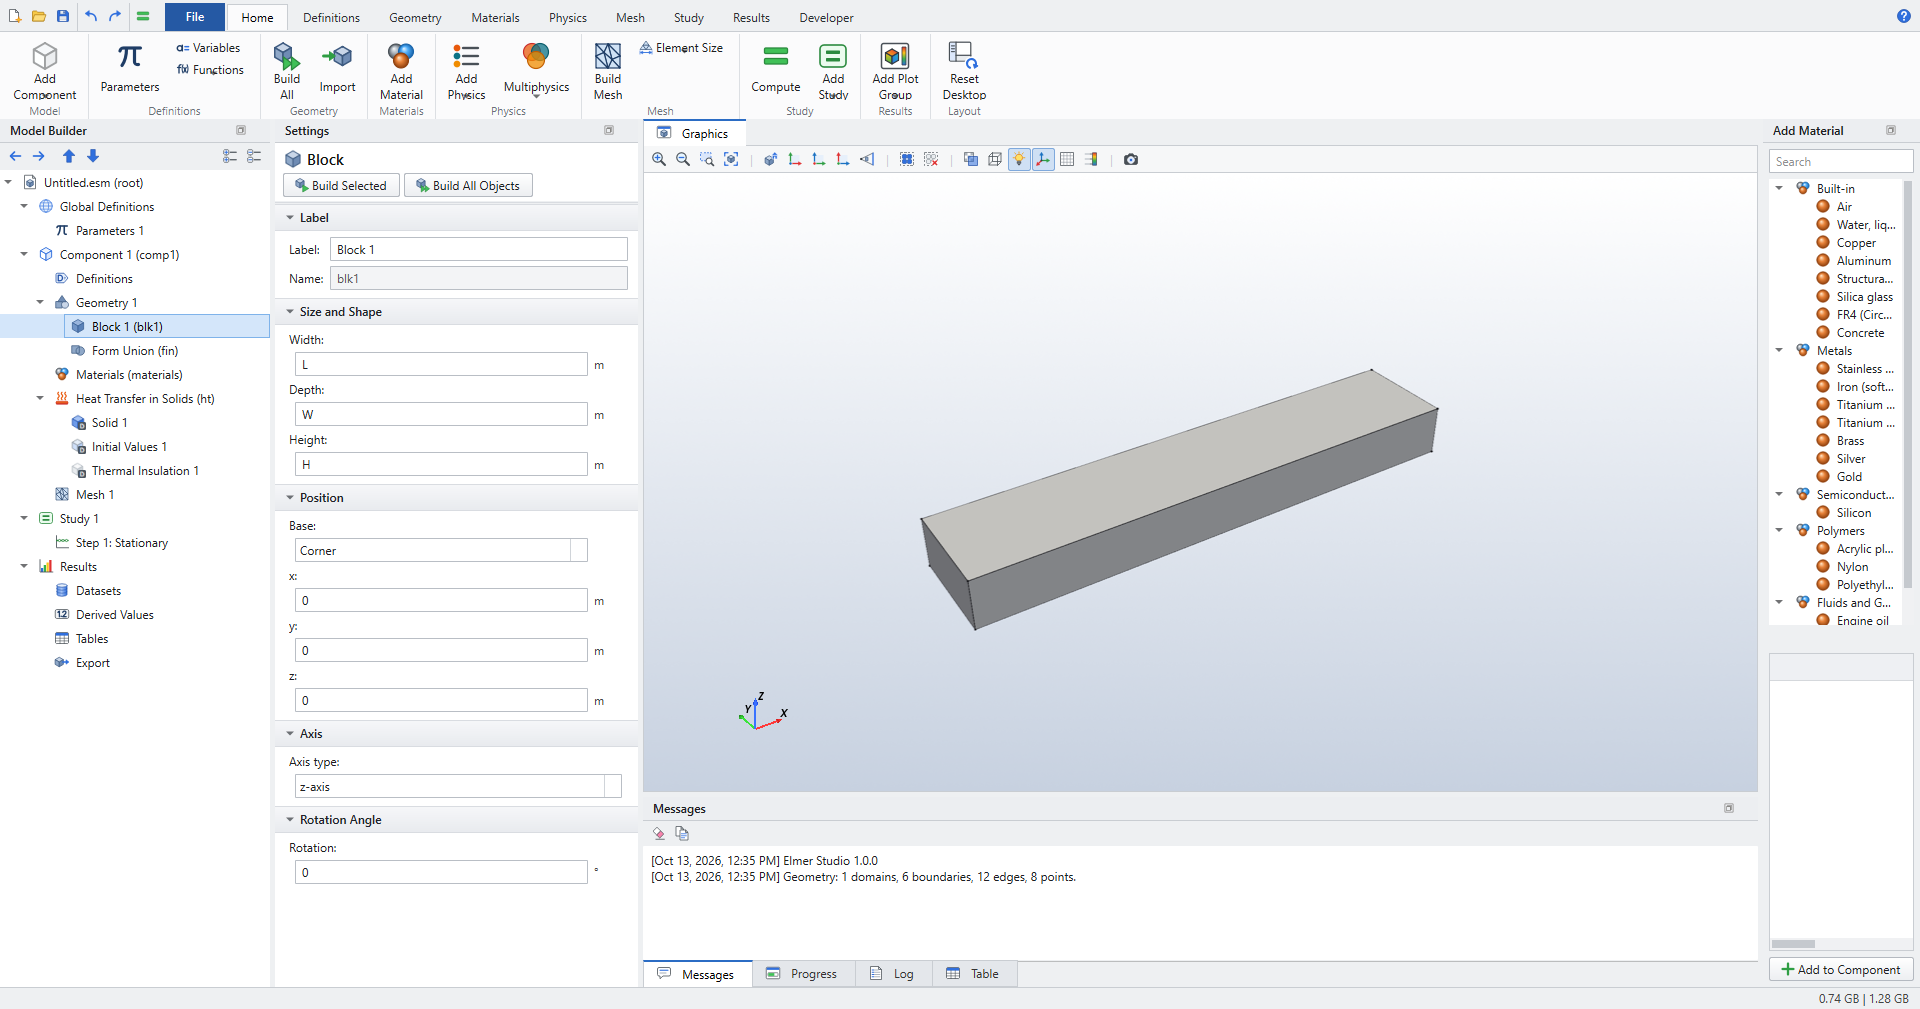This screenshot has width=1920, height=1009.
Task: Click the Build All Objects button
Action: 468,186
